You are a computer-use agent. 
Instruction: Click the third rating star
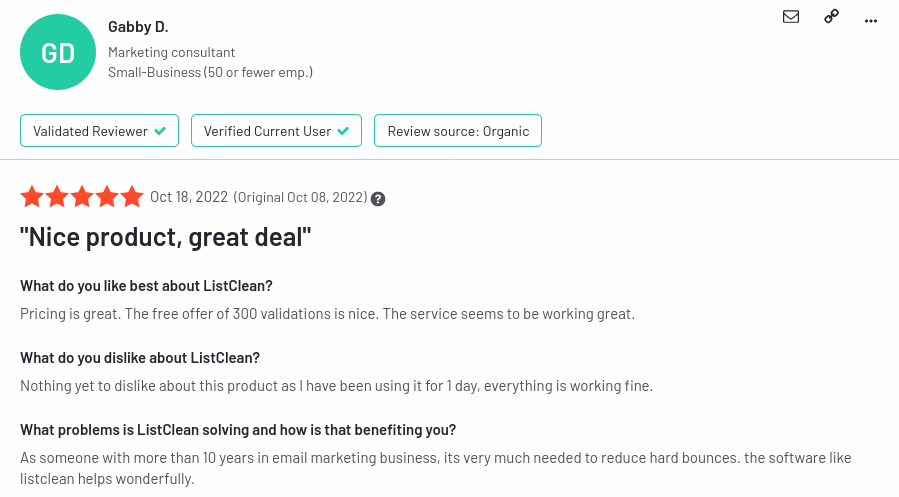click(82, 197)
